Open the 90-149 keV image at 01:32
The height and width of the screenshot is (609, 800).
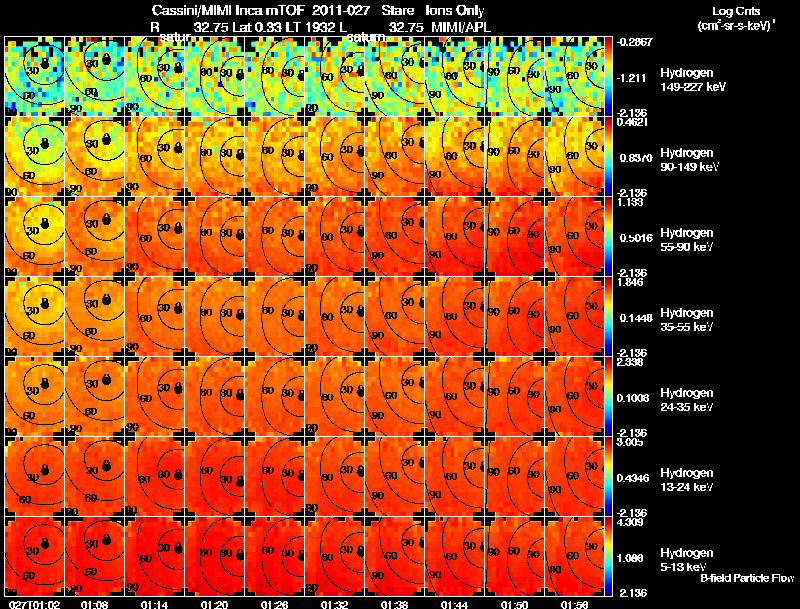click(x=334, y=156)
